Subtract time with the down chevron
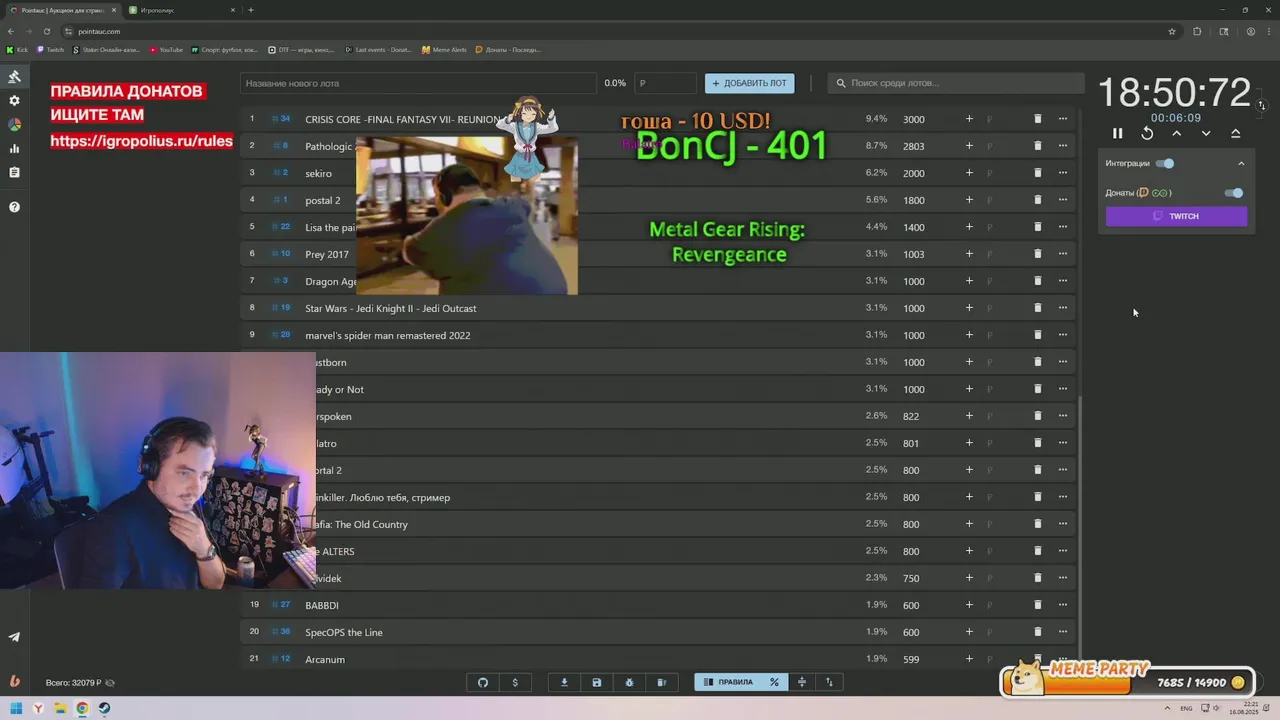The width and height of the screenshot is (1280, 720). [1206, 133]
